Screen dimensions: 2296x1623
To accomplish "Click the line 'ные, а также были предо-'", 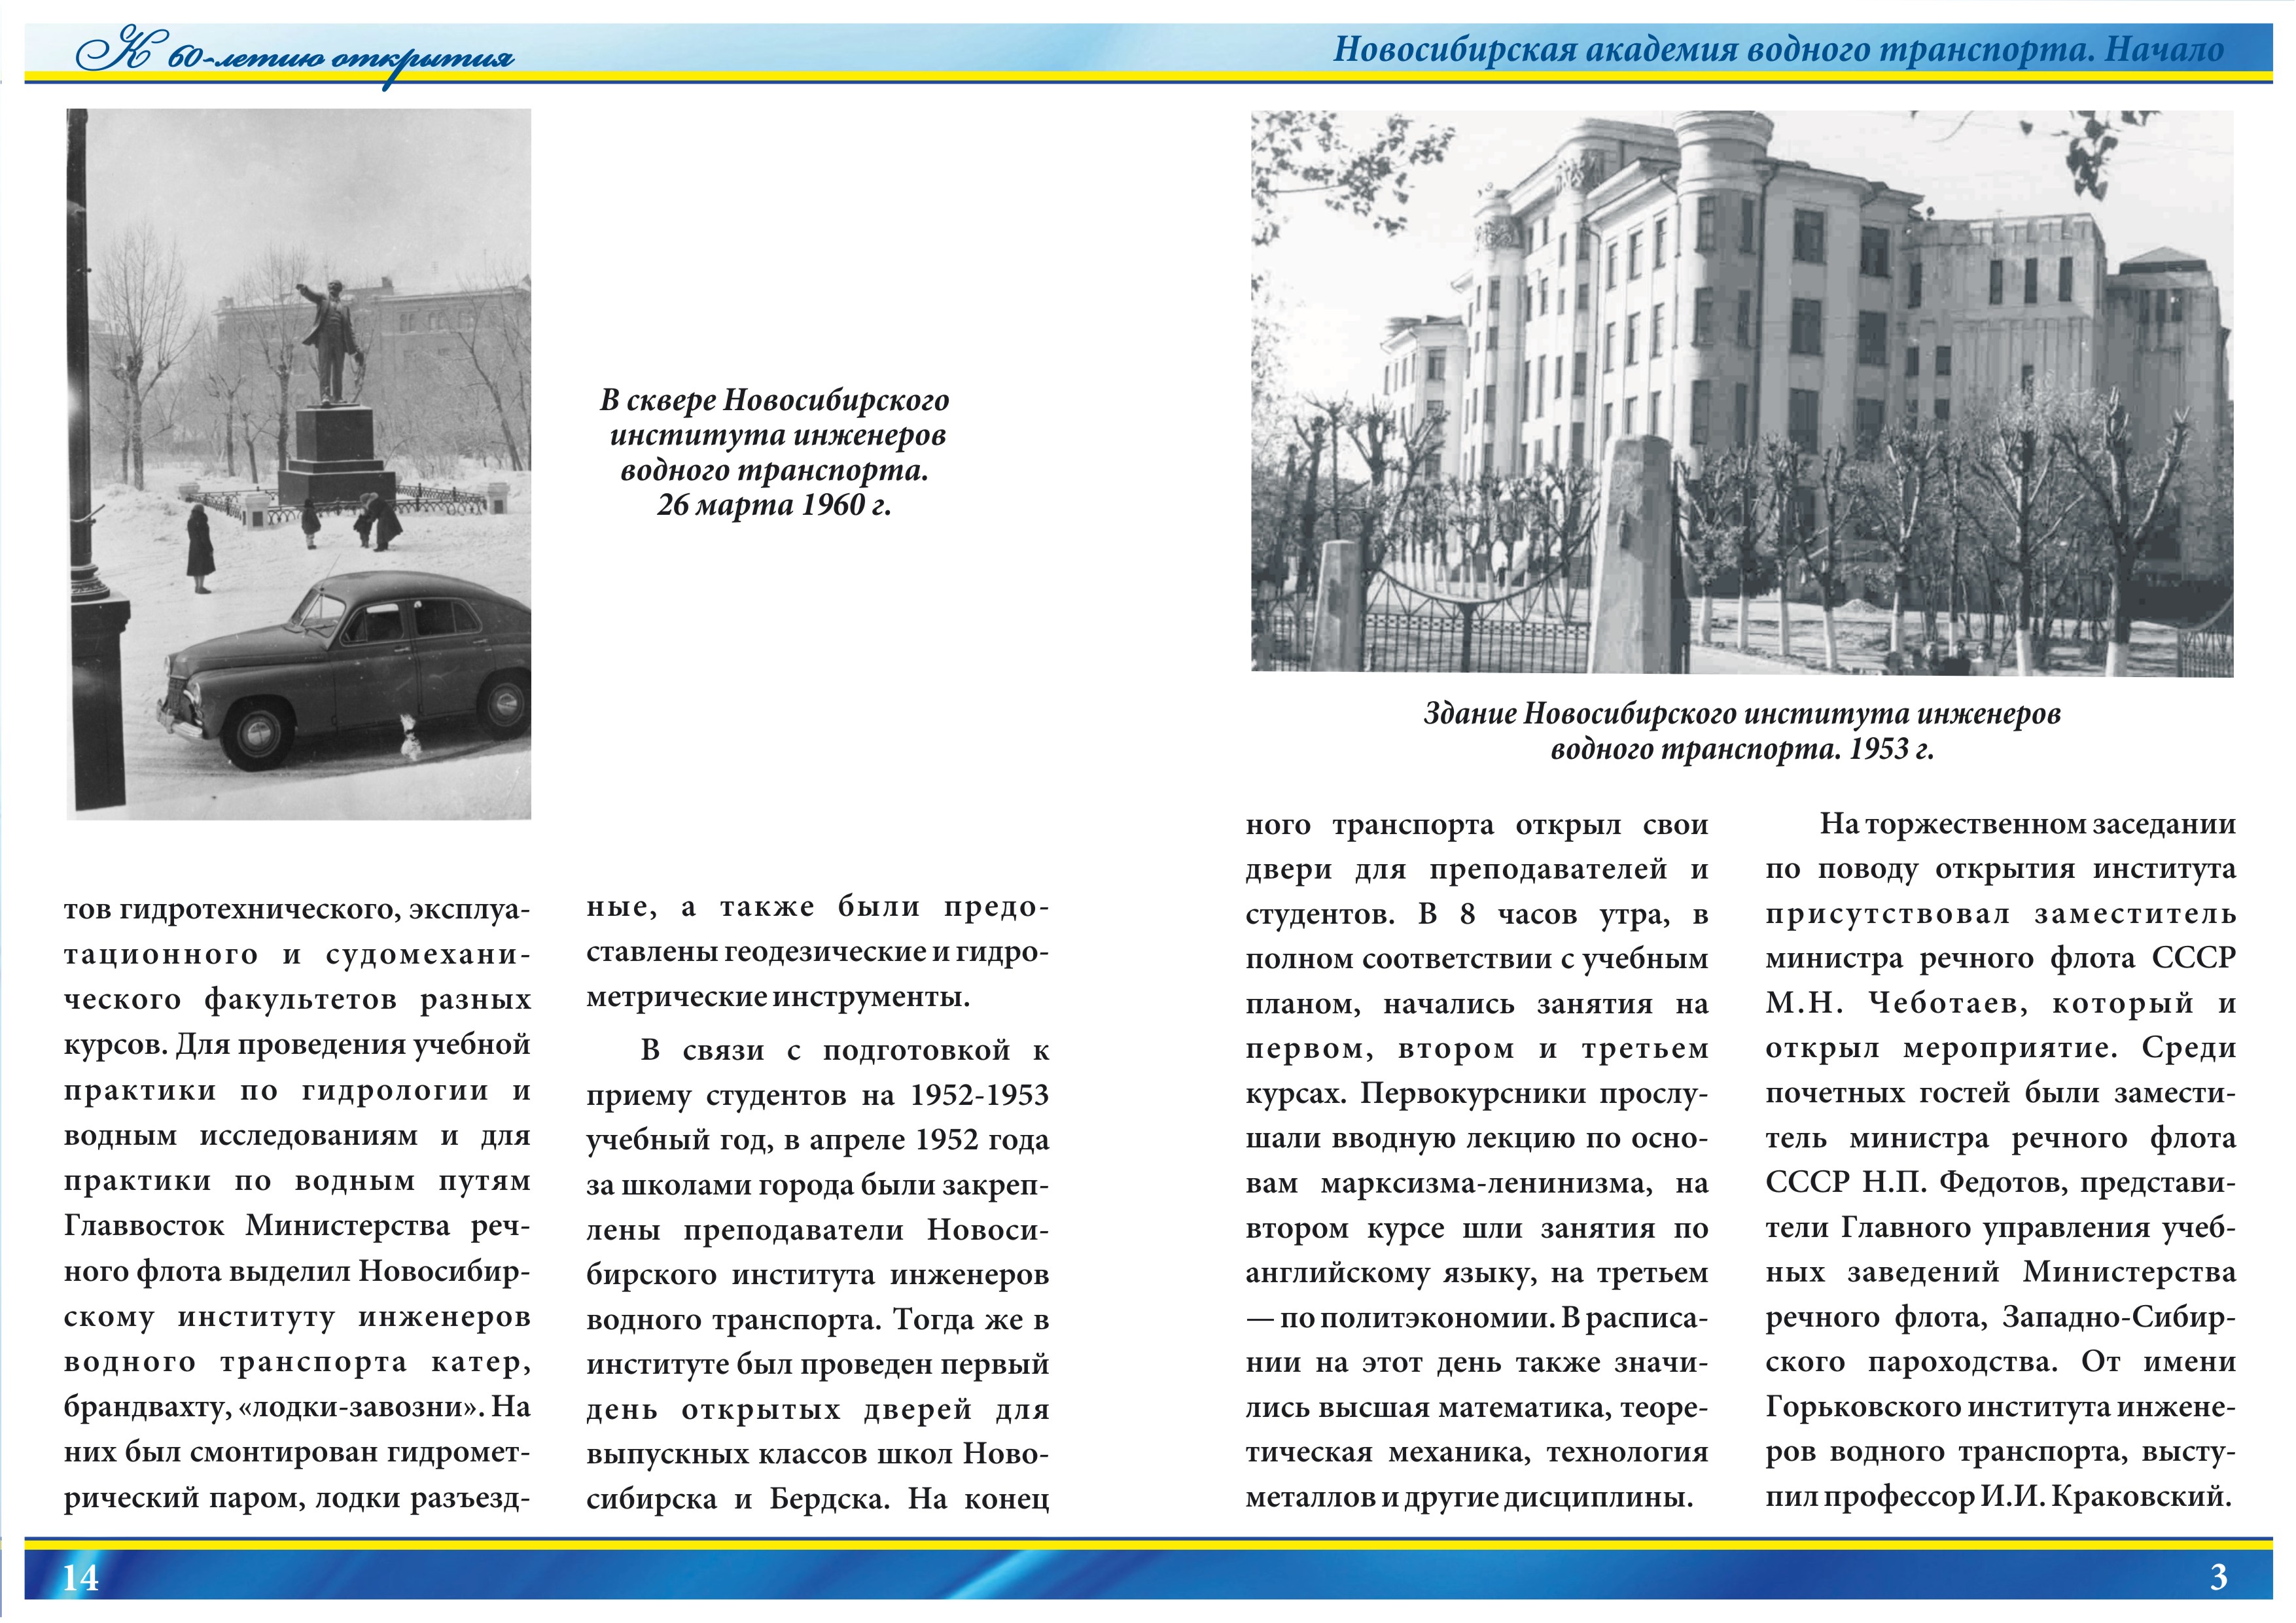I will (x=818, y=907).
